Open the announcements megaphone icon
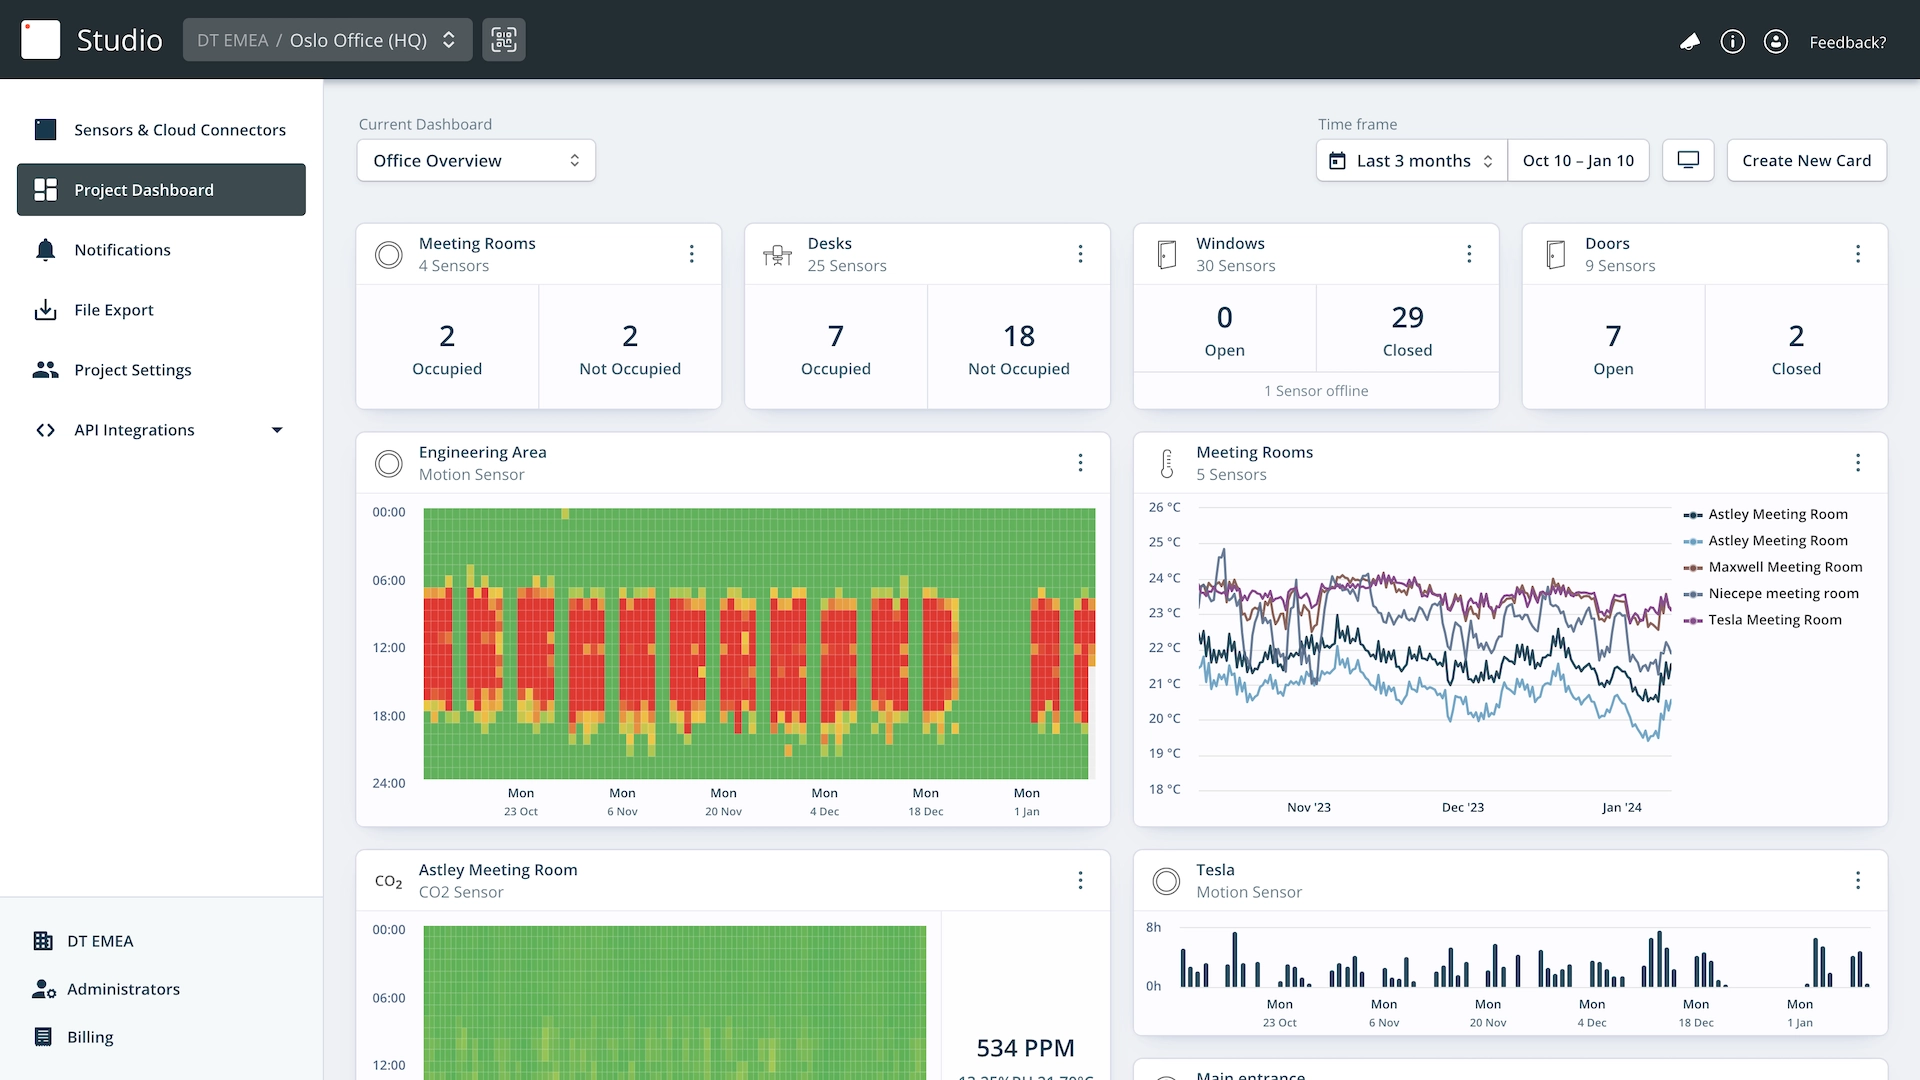1920x1080 pixels. pyautogui.click(x=1689, y=42)
